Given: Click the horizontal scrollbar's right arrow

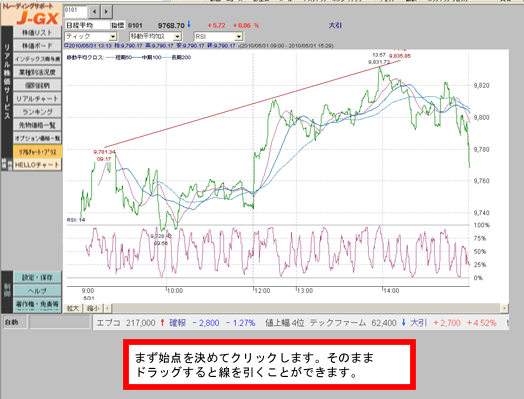Looking at the screenshot, I should pos(504,308).
